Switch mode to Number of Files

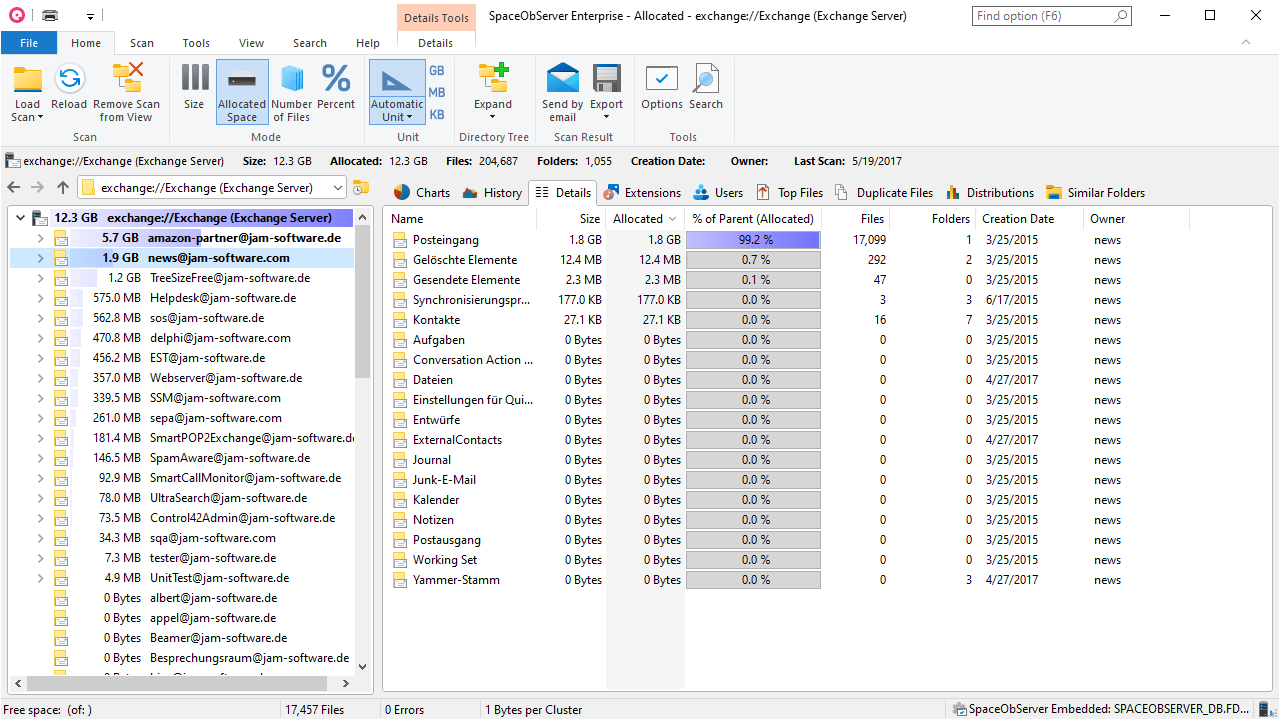tap(292, 92)
